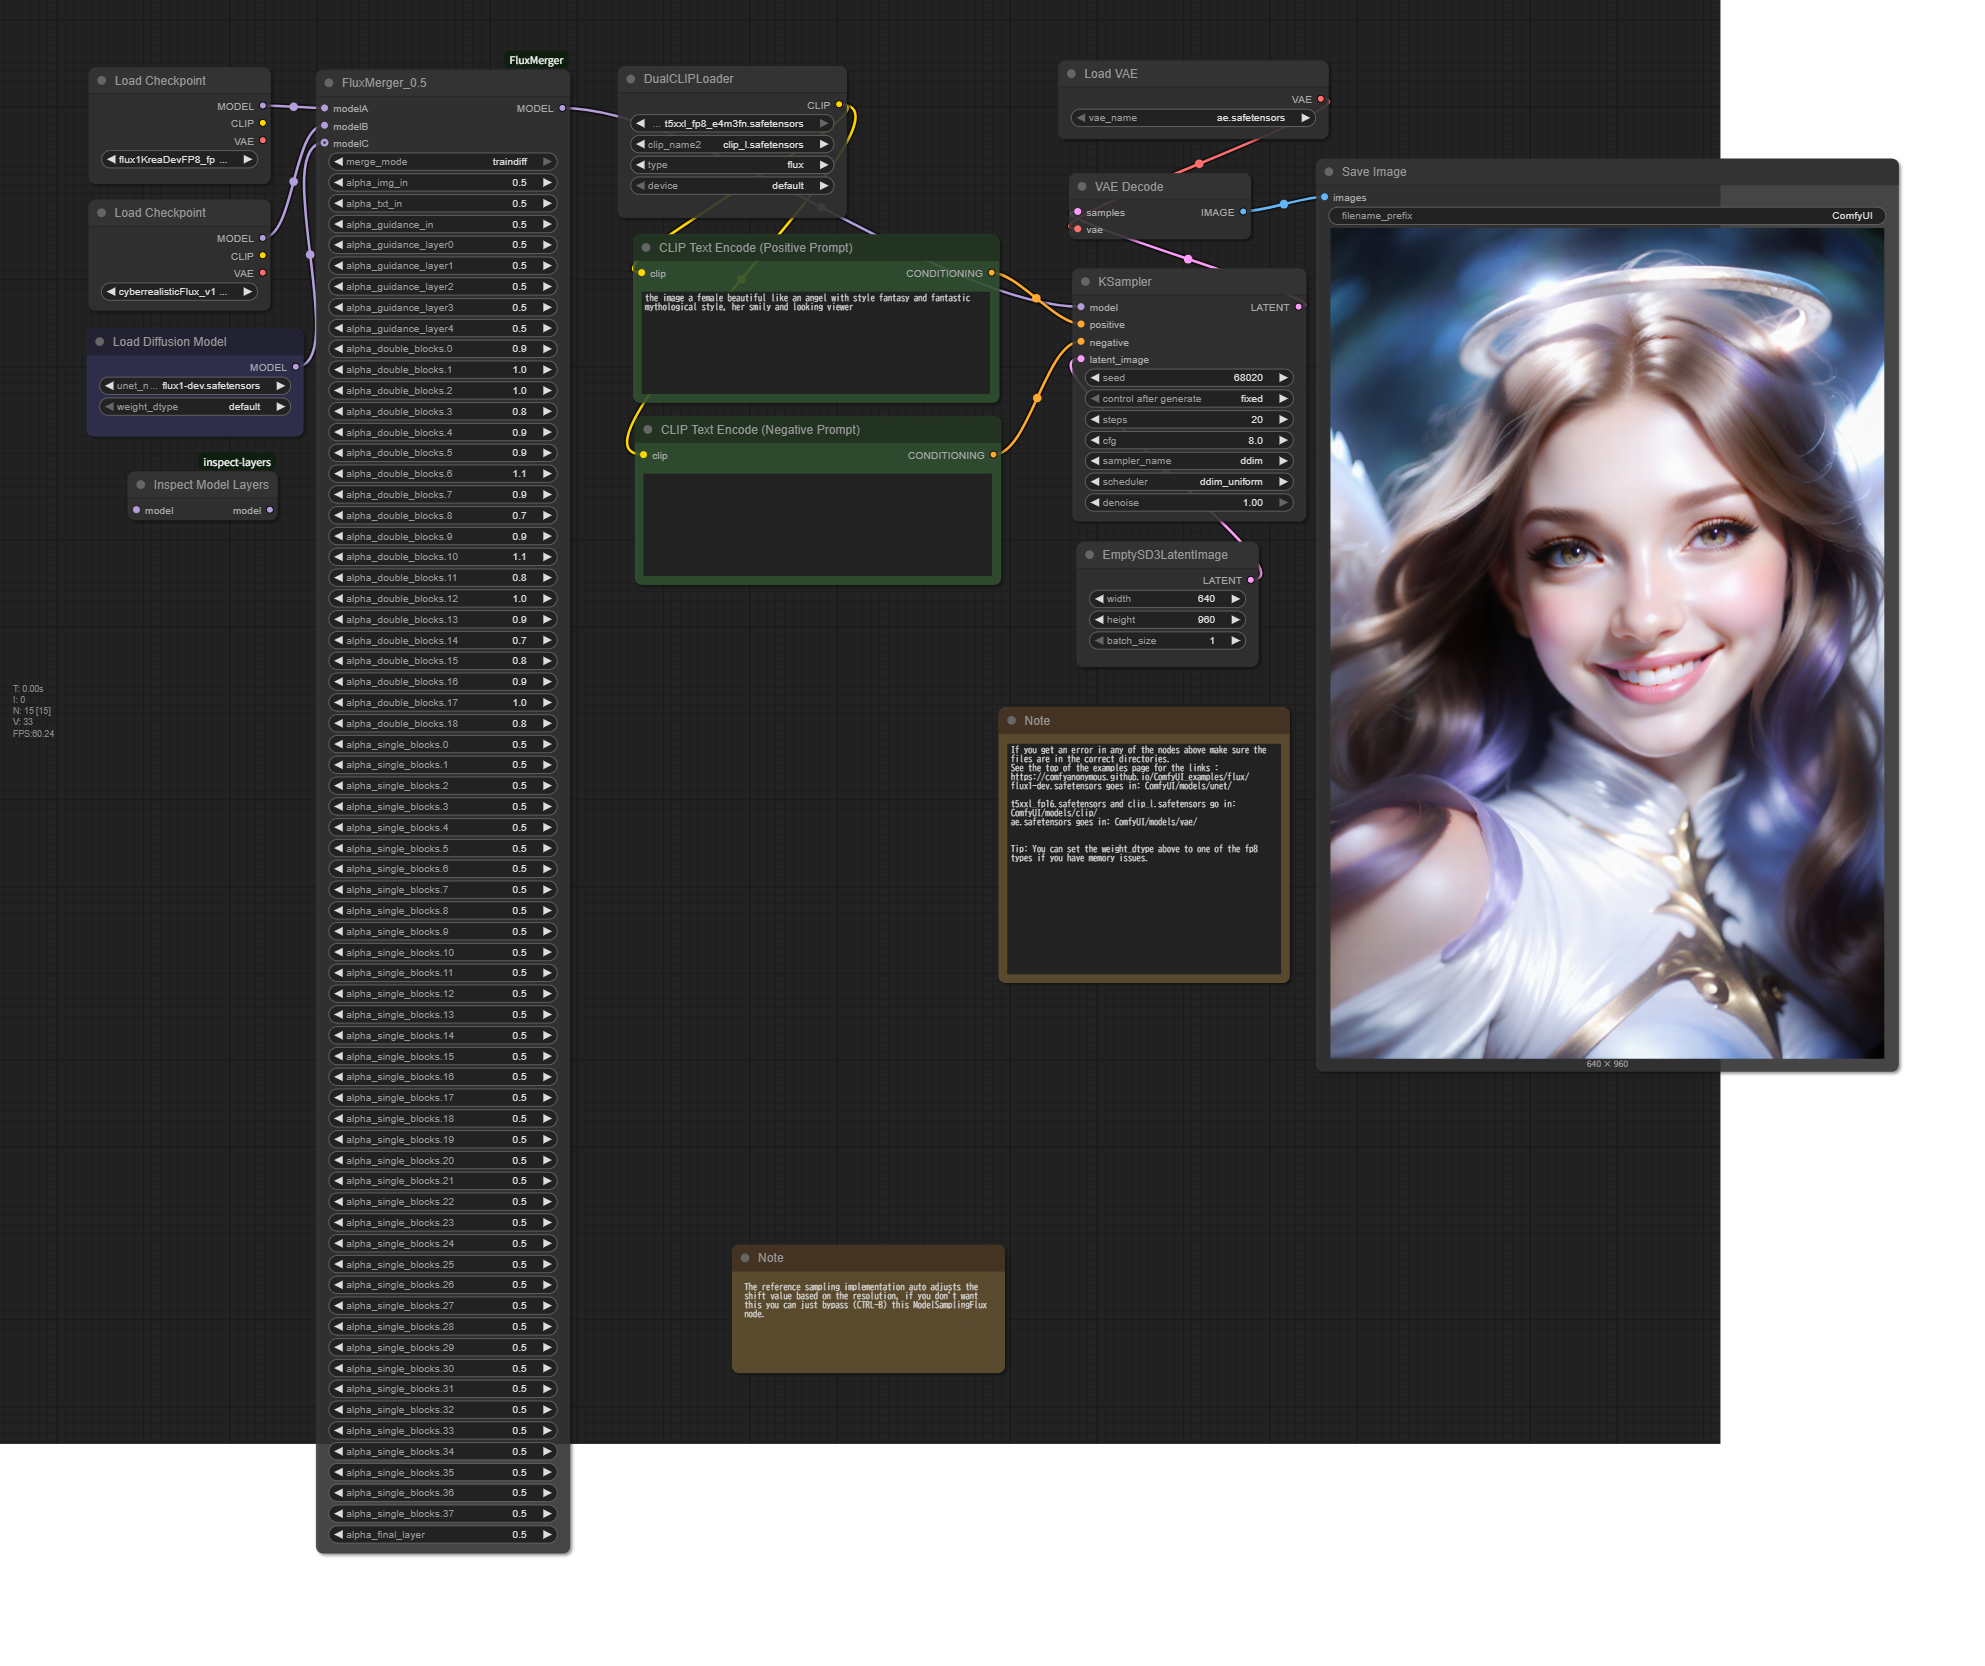Click the FluxMerger_0.5 MODEL output socket
The width and height of the screenshot is (1985, 1666).
click(x=562, y=108)
